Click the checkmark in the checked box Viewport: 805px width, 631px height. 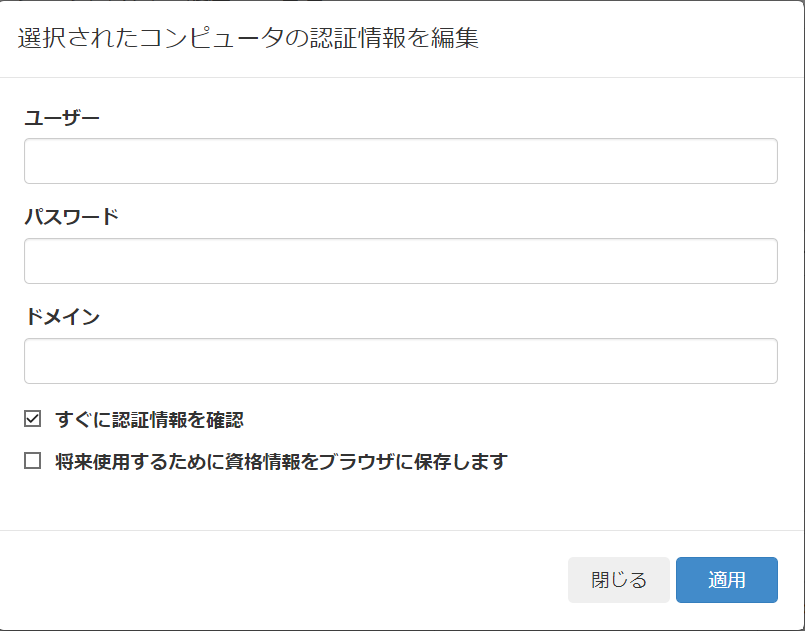(x=32, y=419)
